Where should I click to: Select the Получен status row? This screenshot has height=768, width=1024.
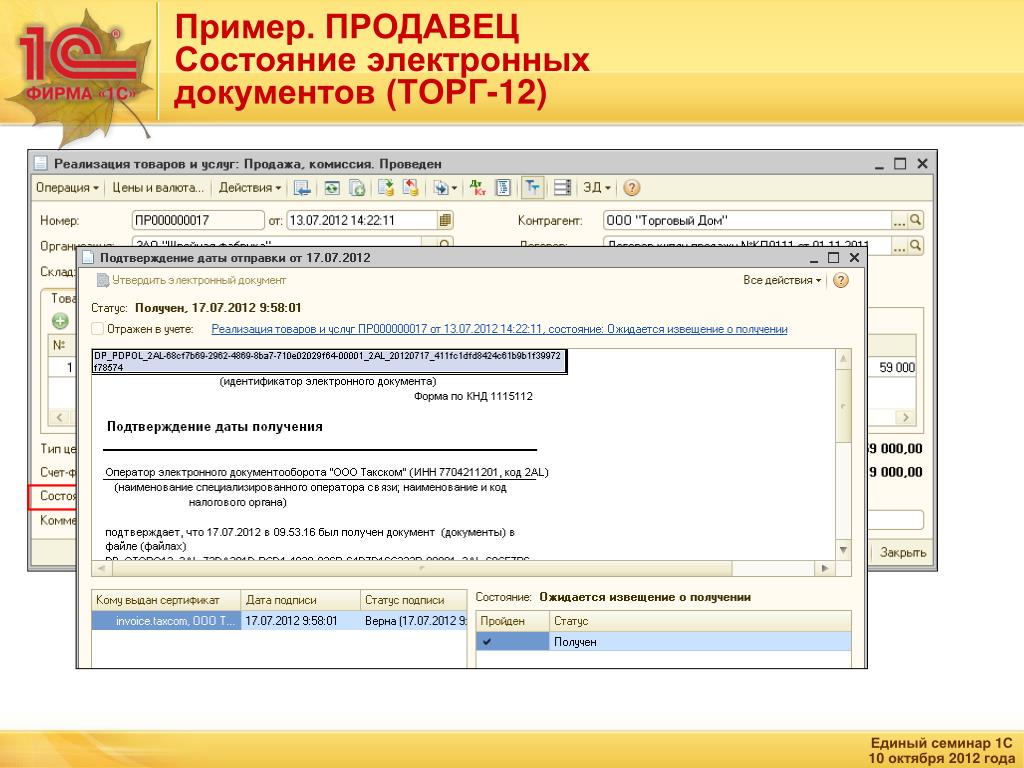pos(664,642)
